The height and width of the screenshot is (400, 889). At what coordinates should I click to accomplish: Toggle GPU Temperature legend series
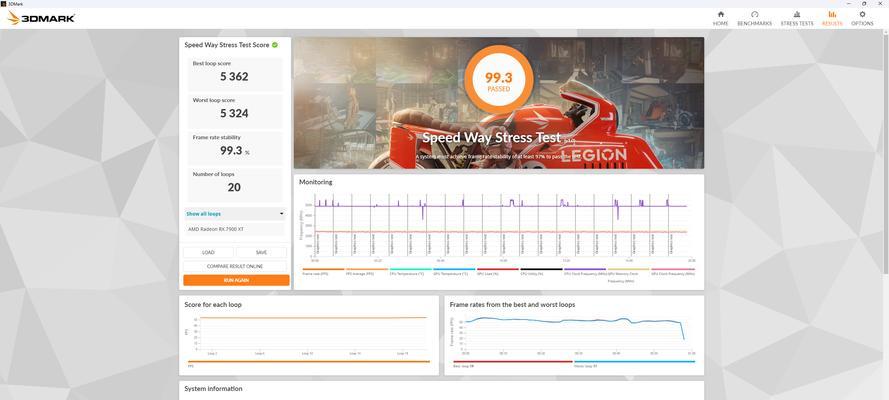point(454,271)
